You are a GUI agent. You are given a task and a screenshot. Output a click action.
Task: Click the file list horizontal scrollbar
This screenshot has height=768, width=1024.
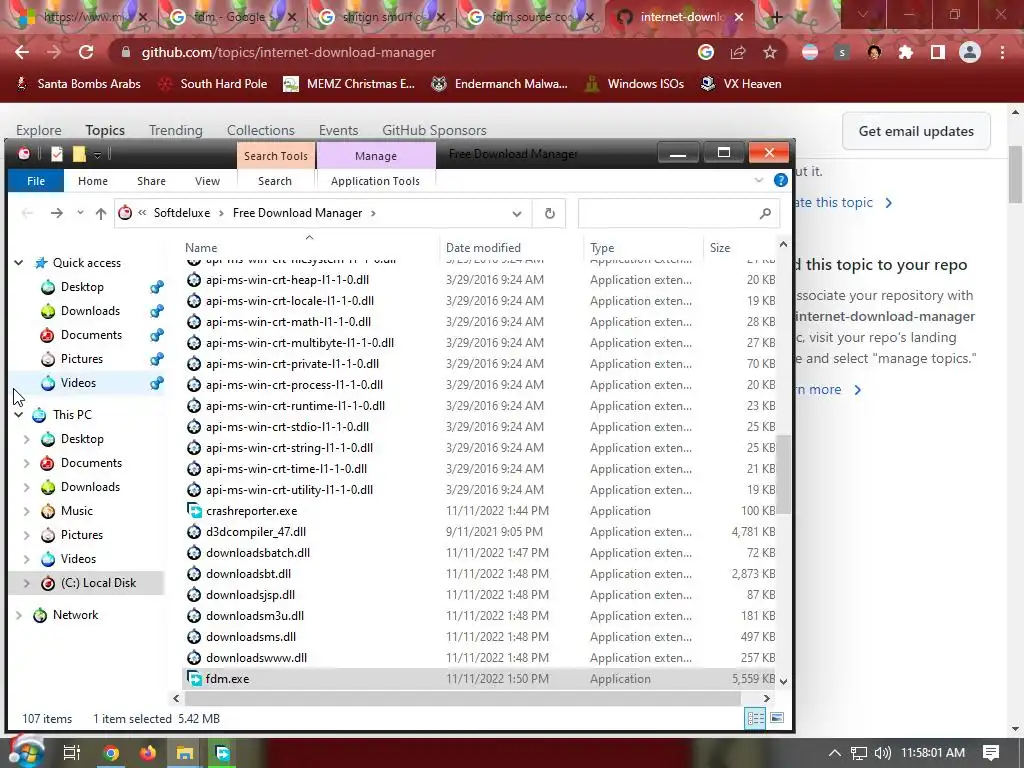pos(462,698)
